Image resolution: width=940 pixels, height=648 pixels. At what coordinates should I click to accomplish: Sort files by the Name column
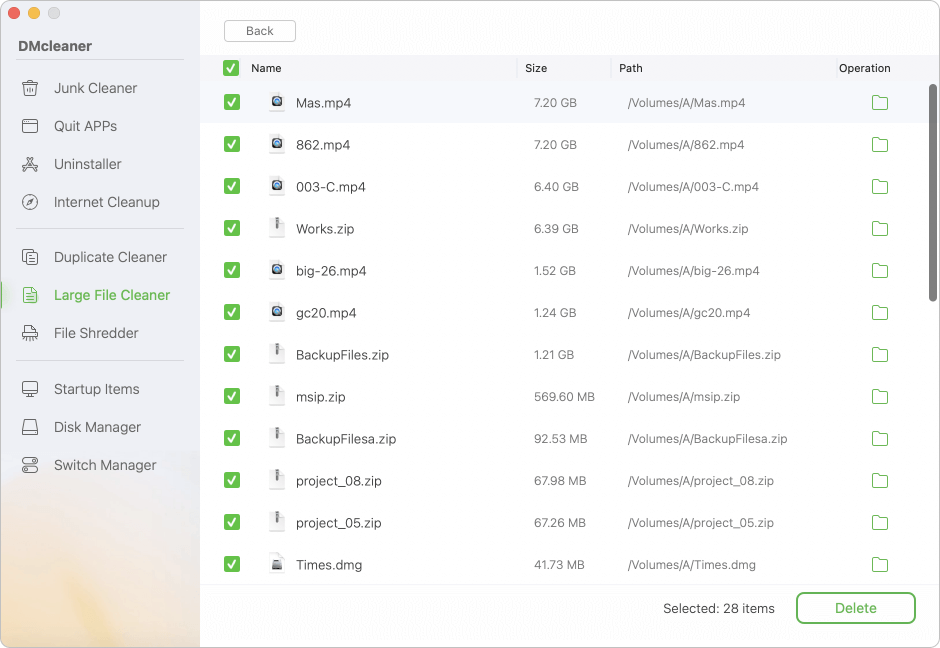(x=265, y=68)
